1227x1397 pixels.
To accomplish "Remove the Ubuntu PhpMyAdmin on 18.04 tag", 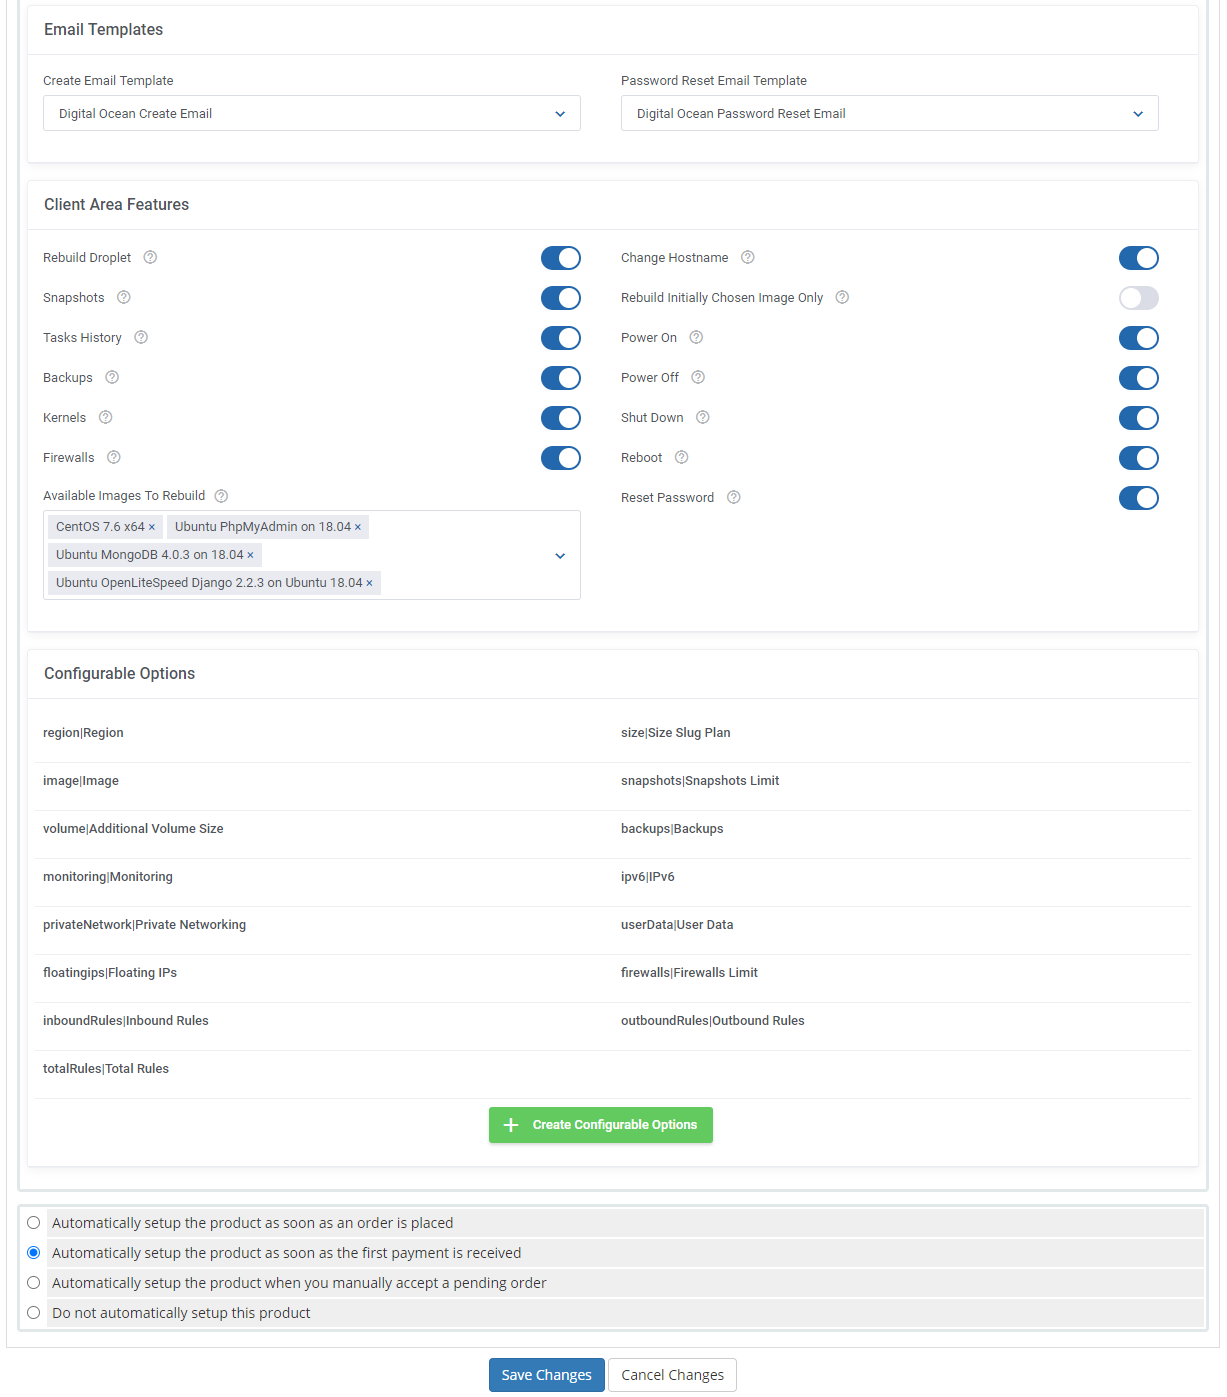I will point(359,526).
